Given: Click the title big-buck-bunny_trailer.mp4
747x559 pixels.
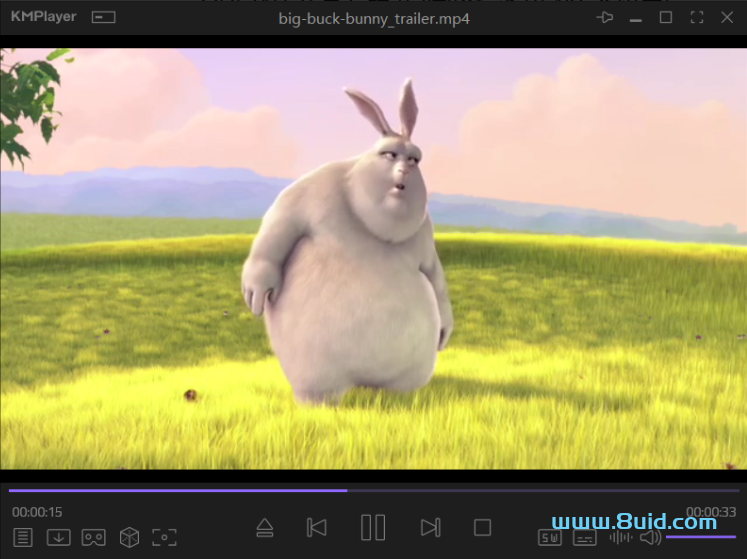Looking at the screenshot, I should point(374,19).
